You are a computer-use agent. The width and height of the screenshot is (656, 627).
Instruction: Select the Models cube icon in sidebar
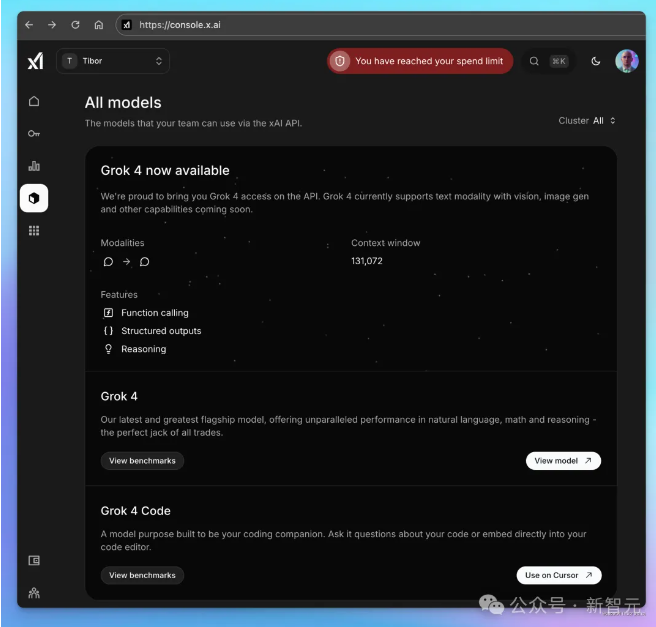tap(34, 198)
